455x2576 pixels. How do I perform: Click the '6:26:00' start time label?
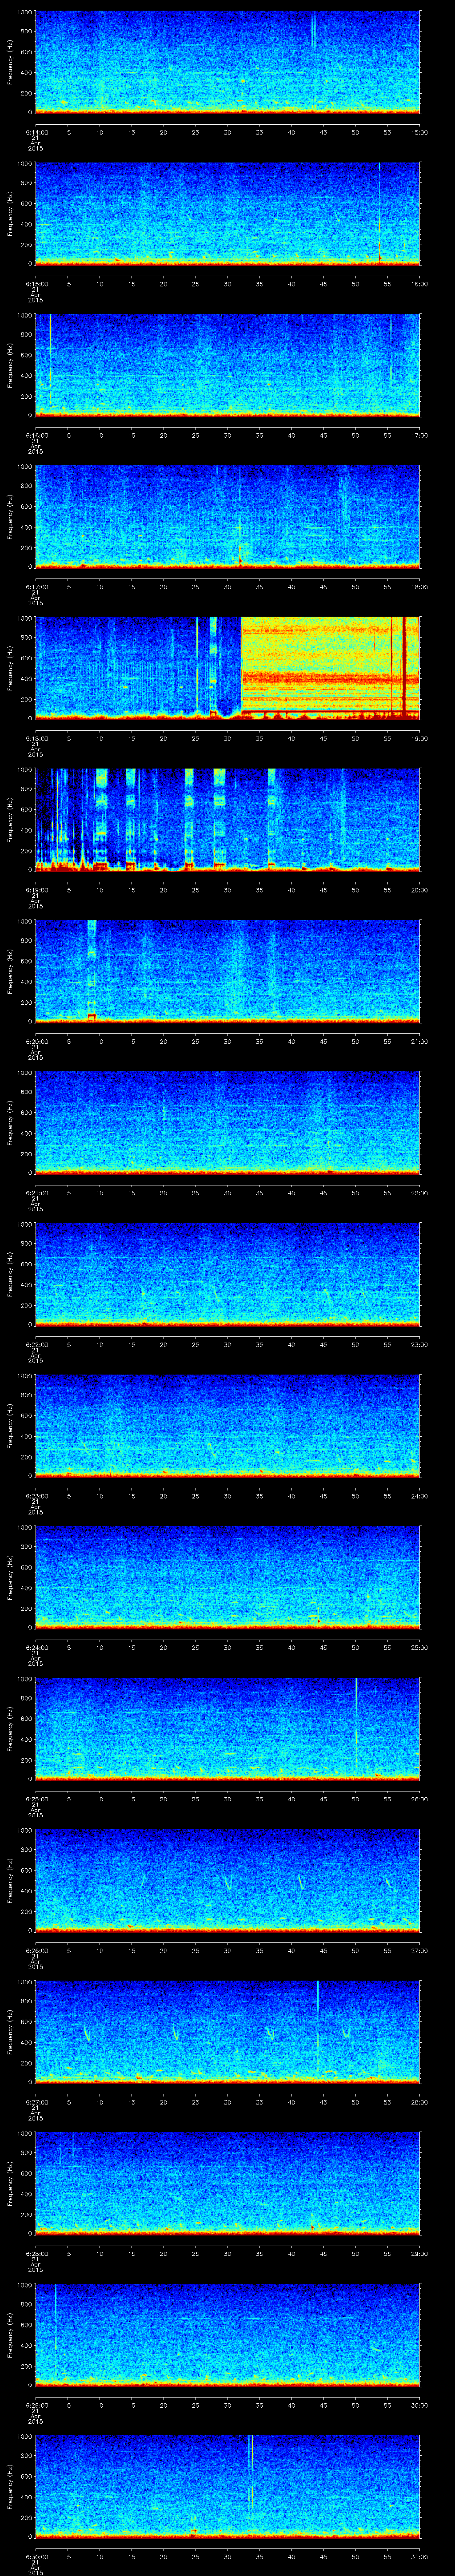pyautogui.click(x=36, y=1949)
